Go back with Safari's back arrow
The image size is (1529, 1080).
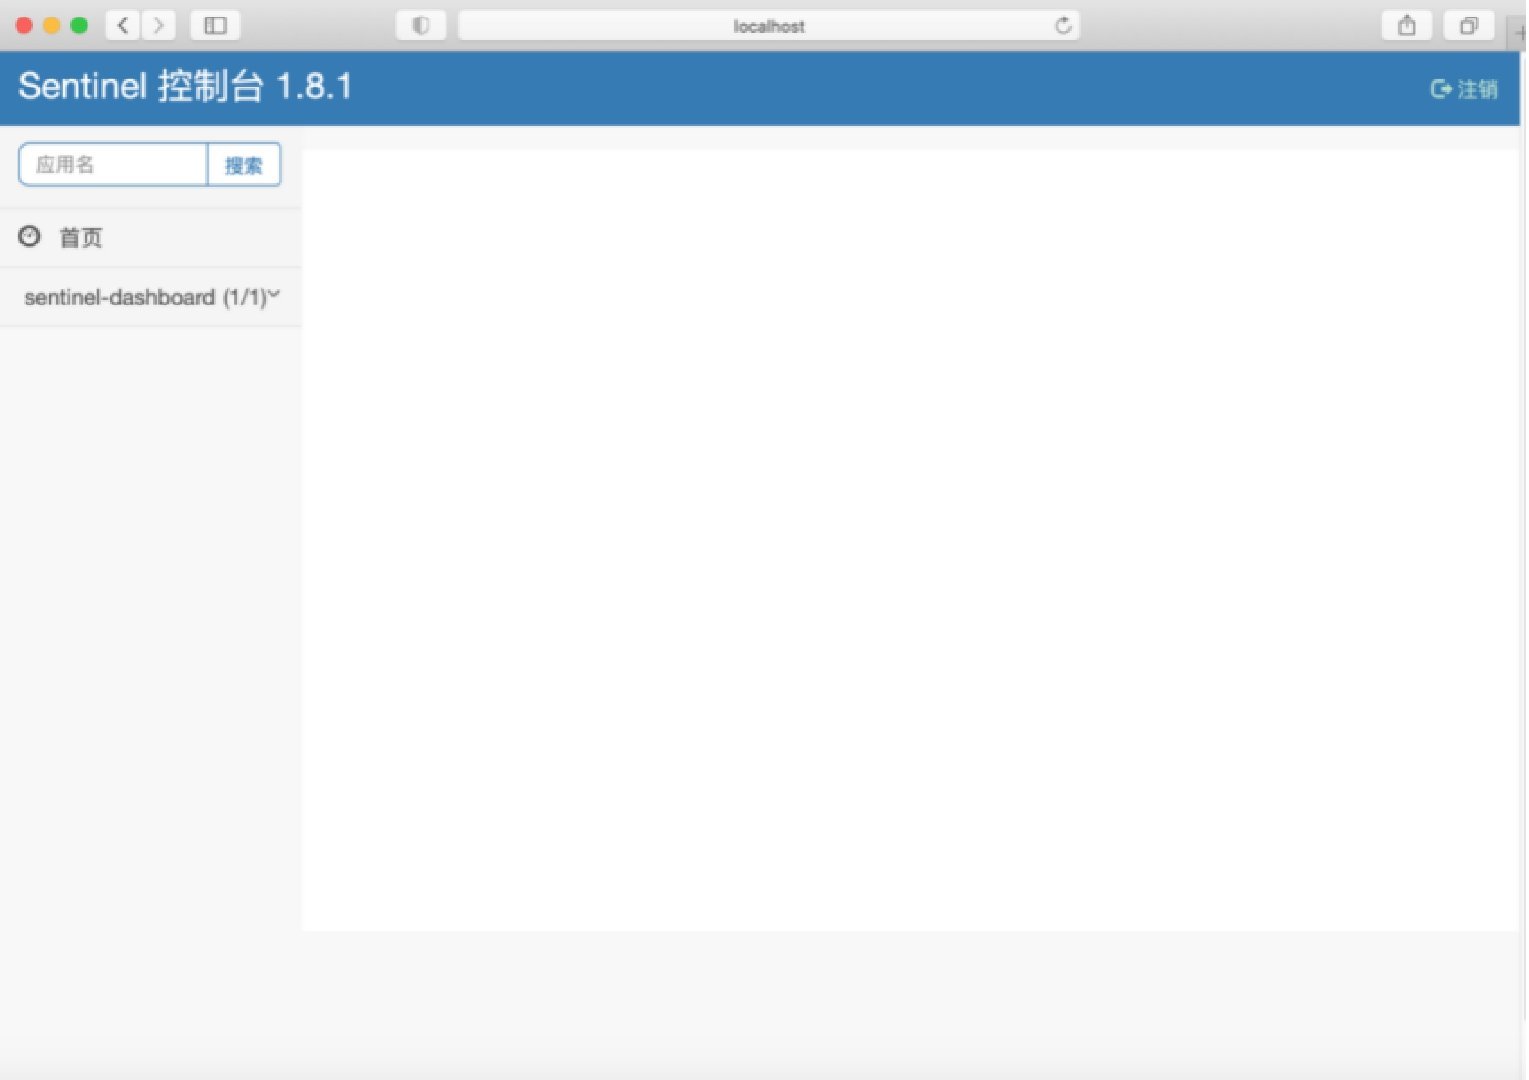pyautogui.click(x=123, y=25)
